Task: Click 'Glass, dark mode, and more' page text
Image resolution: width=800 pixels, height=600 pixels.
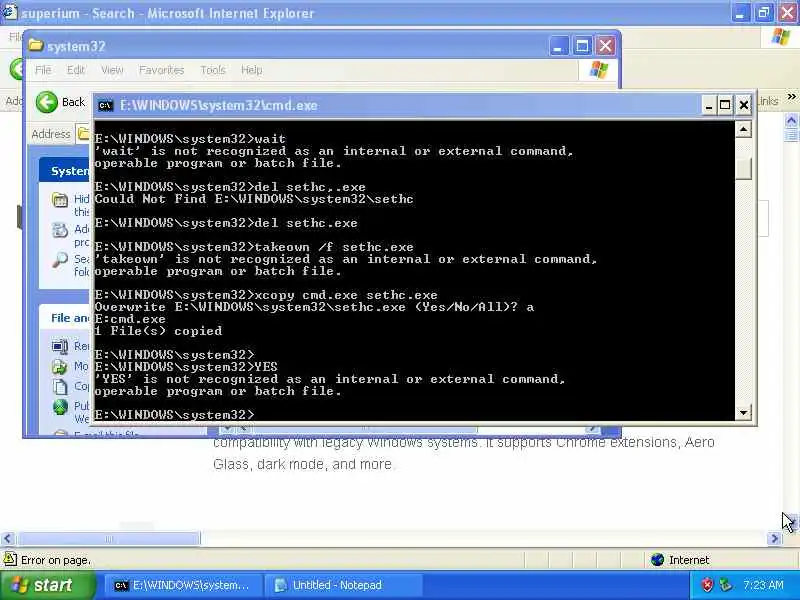Action: (x=303, y=464)
